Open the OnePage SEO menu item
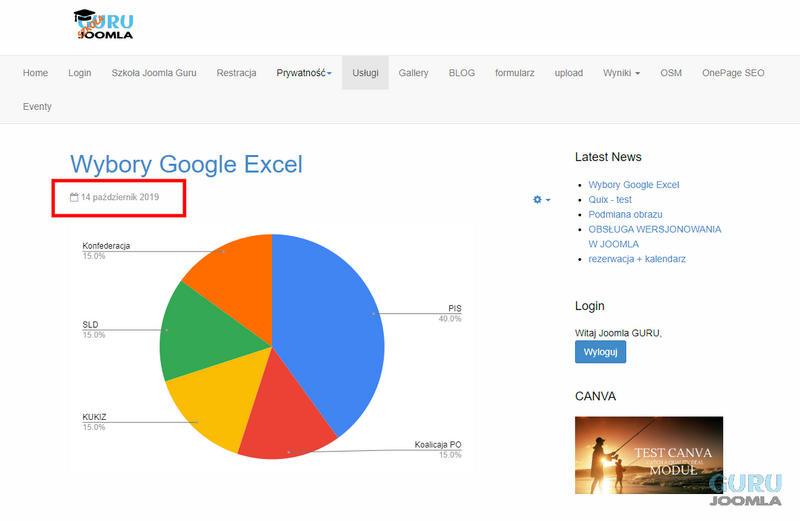Image resolution: width=800 pixels, height=521 pixels. tap(733, 73)
